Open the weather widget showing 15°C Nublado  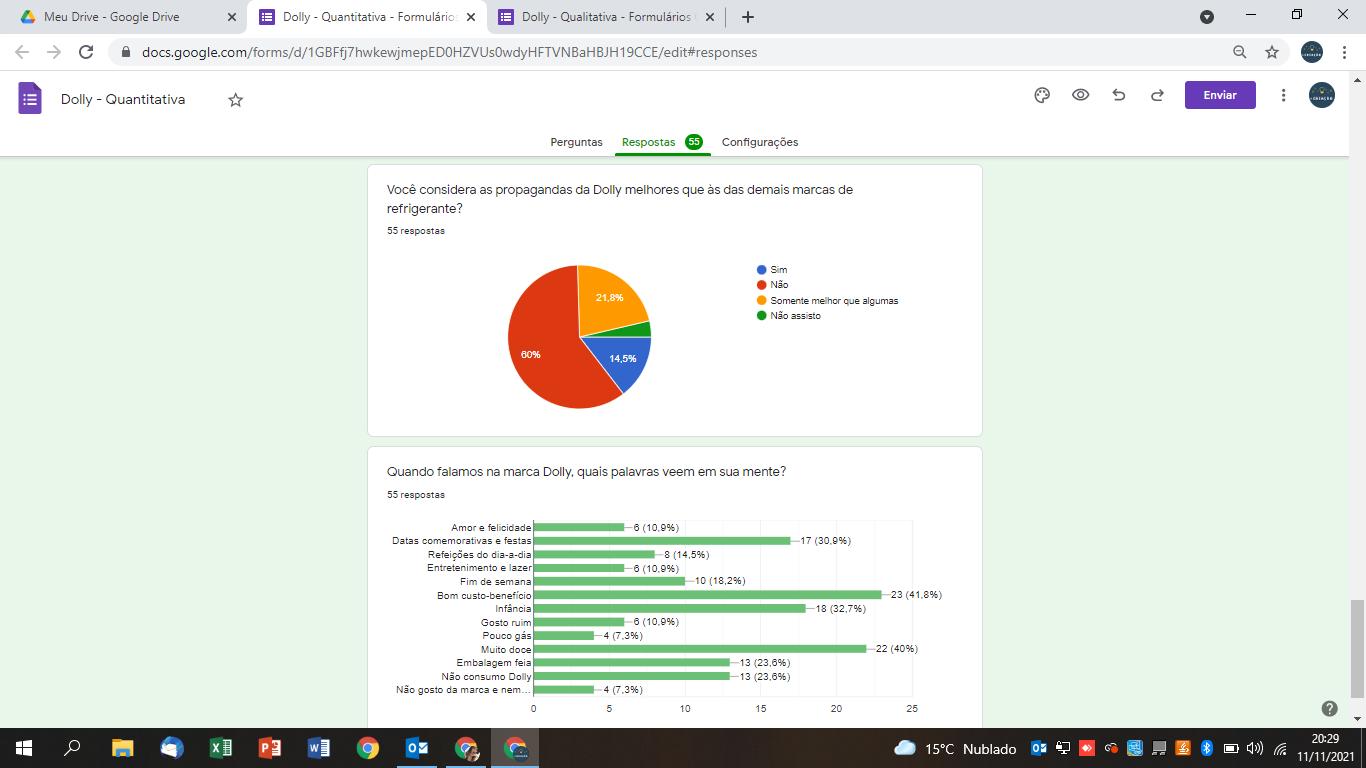(x=954, y=748)
